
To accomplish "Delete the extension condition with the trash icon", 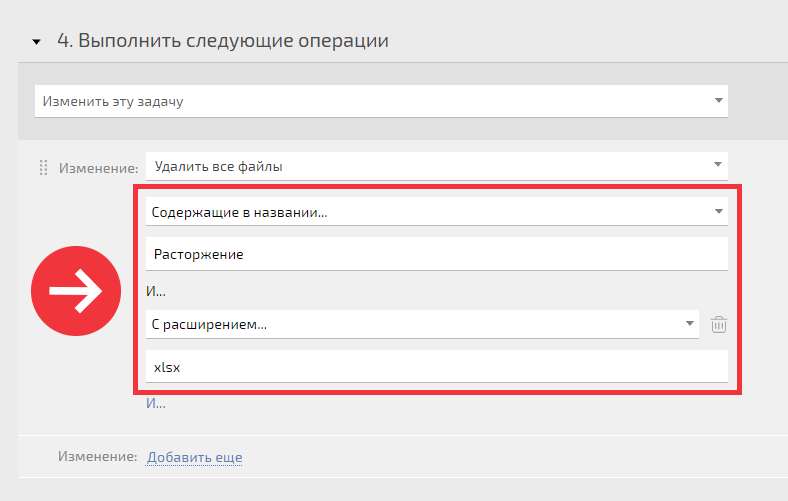I will 719,325.
